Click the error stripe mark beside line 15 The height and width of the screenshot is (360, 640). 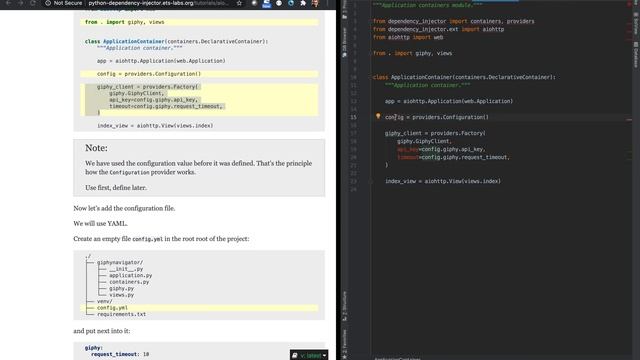pos(629,120)
